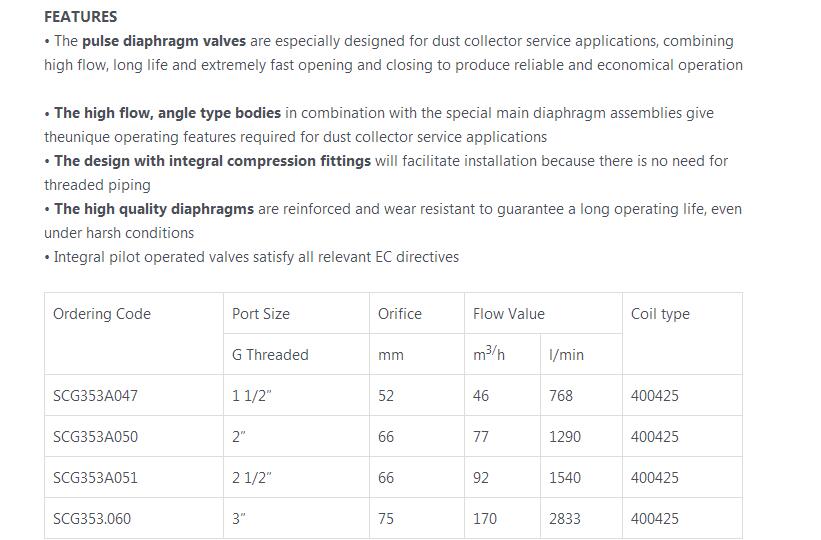Viewport: 821px width, 540px height.
Task: Click the 75 mm orifice cell
Action: pyautogui.click(x=386, y=519)
